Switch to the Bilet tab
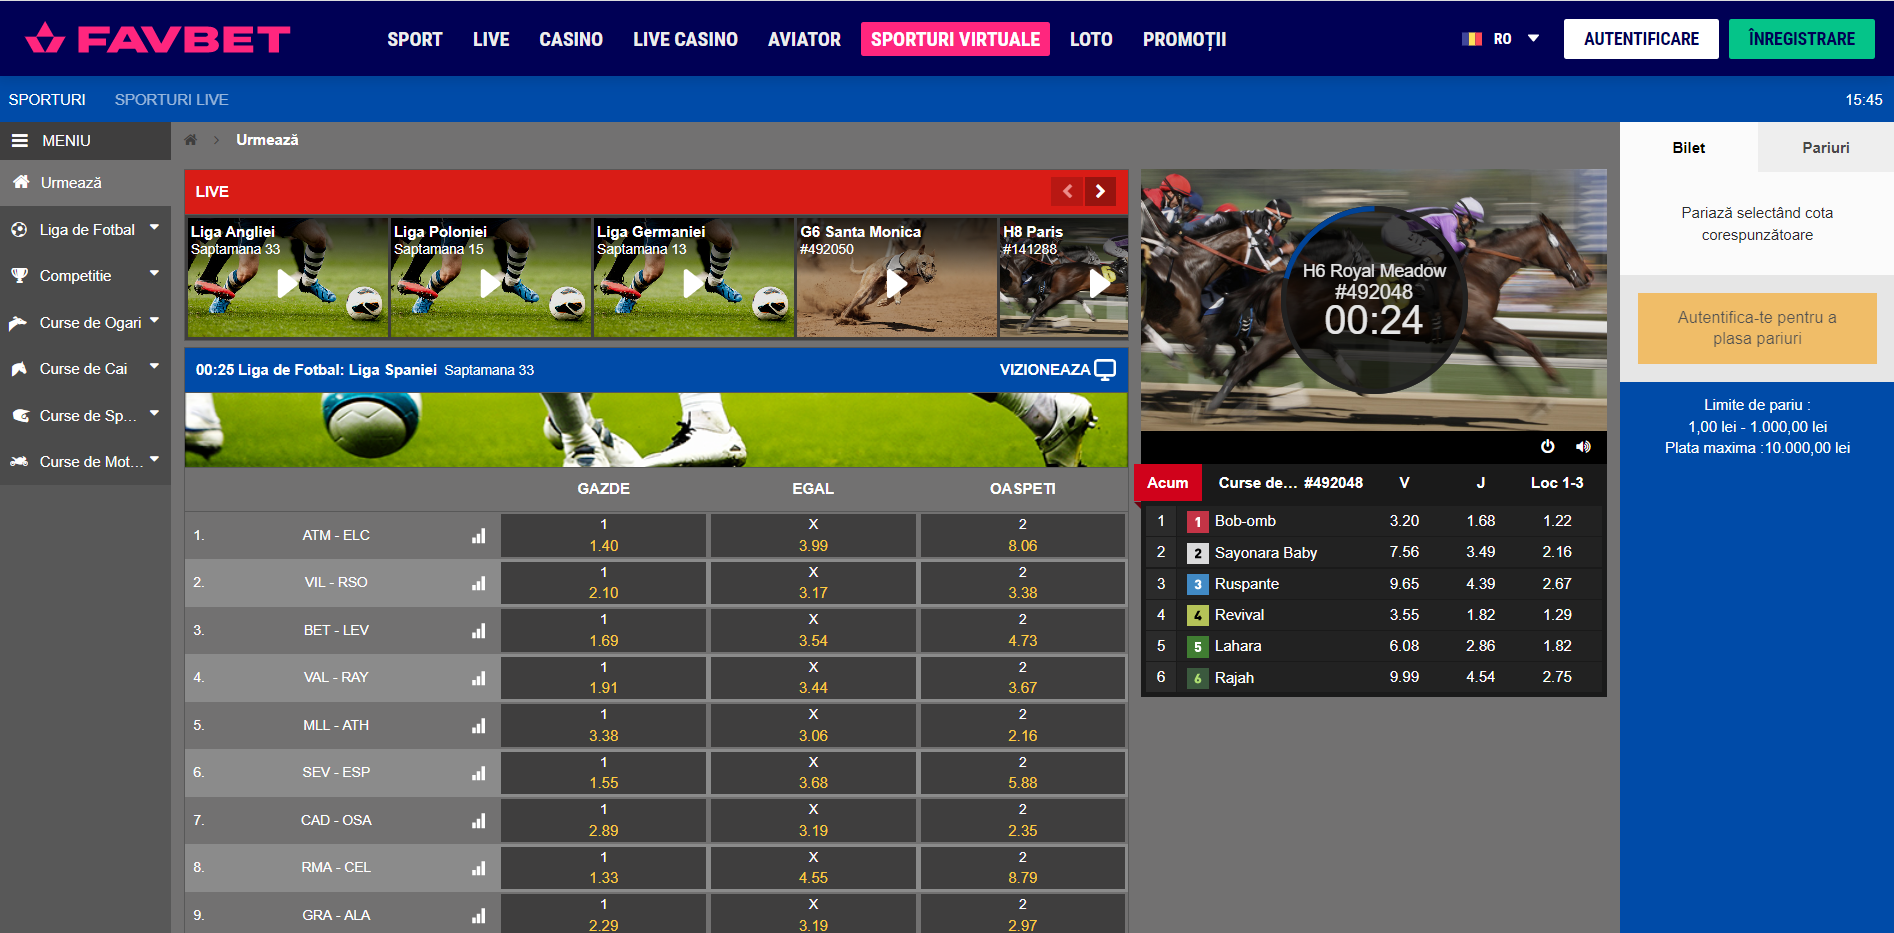 pyautogui.click(x=1688, y=147)
